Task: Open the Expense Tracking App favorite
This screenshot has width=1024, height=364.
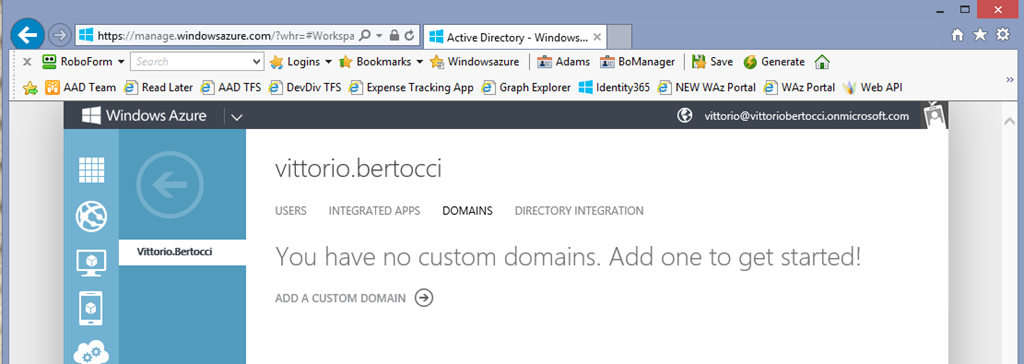Action: pos(412,88)
